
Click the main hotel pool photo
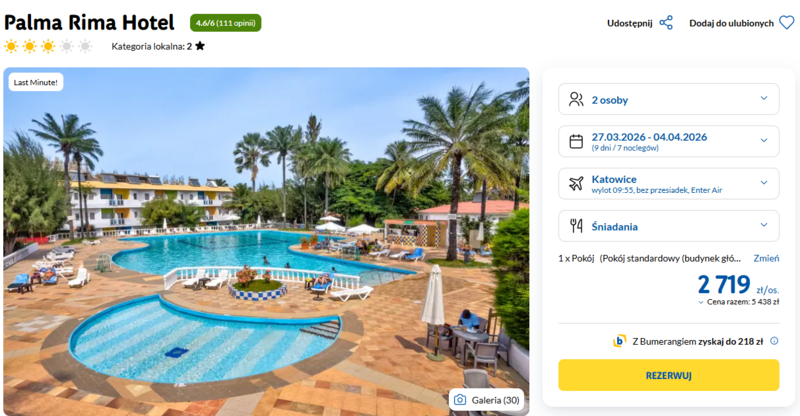266,241
